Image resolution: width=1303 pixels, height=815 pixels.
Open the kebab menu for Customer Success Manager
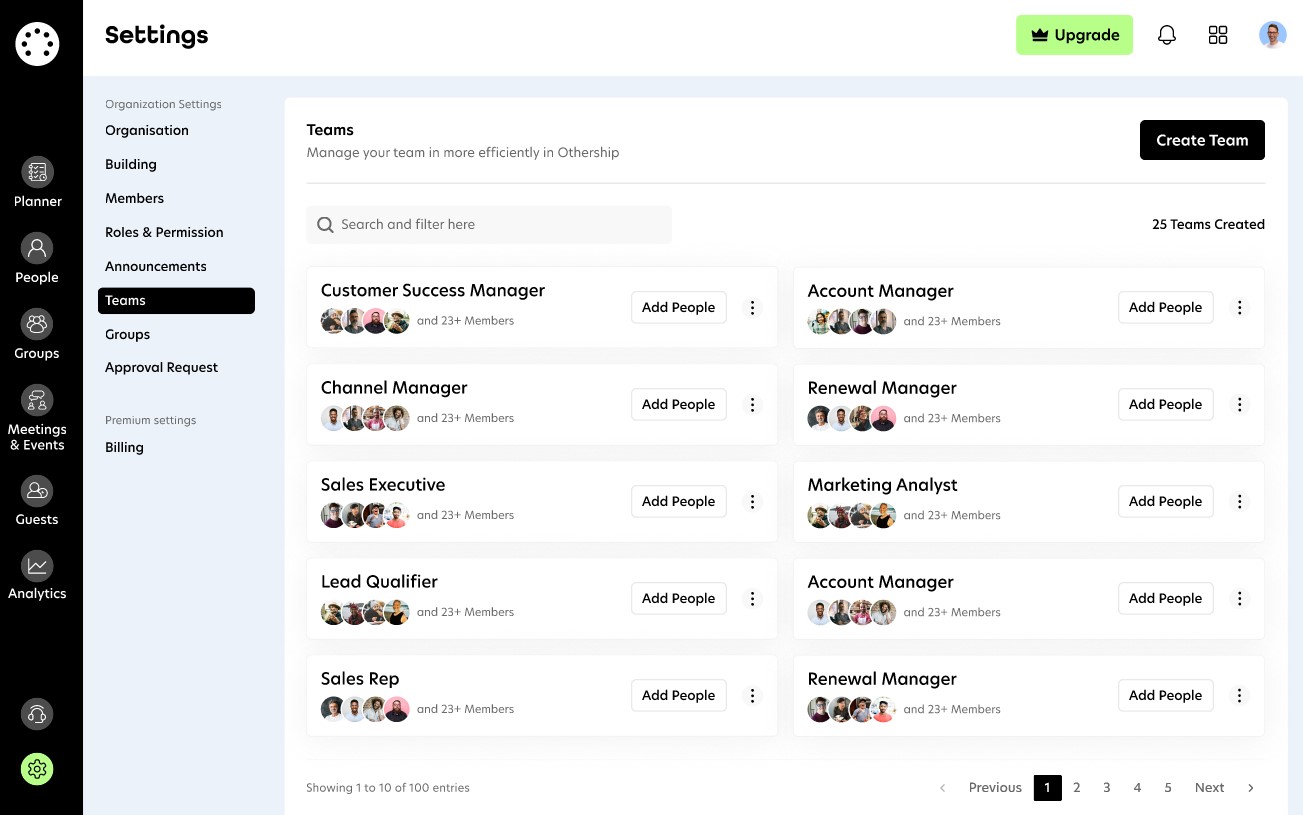tap(753, 307)
